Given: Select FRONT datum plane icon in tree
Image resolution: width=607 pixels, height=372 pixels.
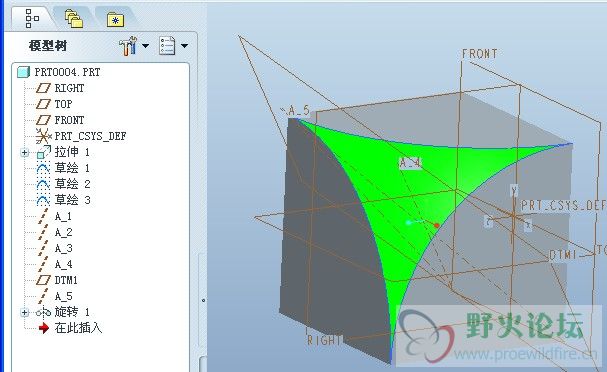Looking at the screenshot, I should pos(43,120).
